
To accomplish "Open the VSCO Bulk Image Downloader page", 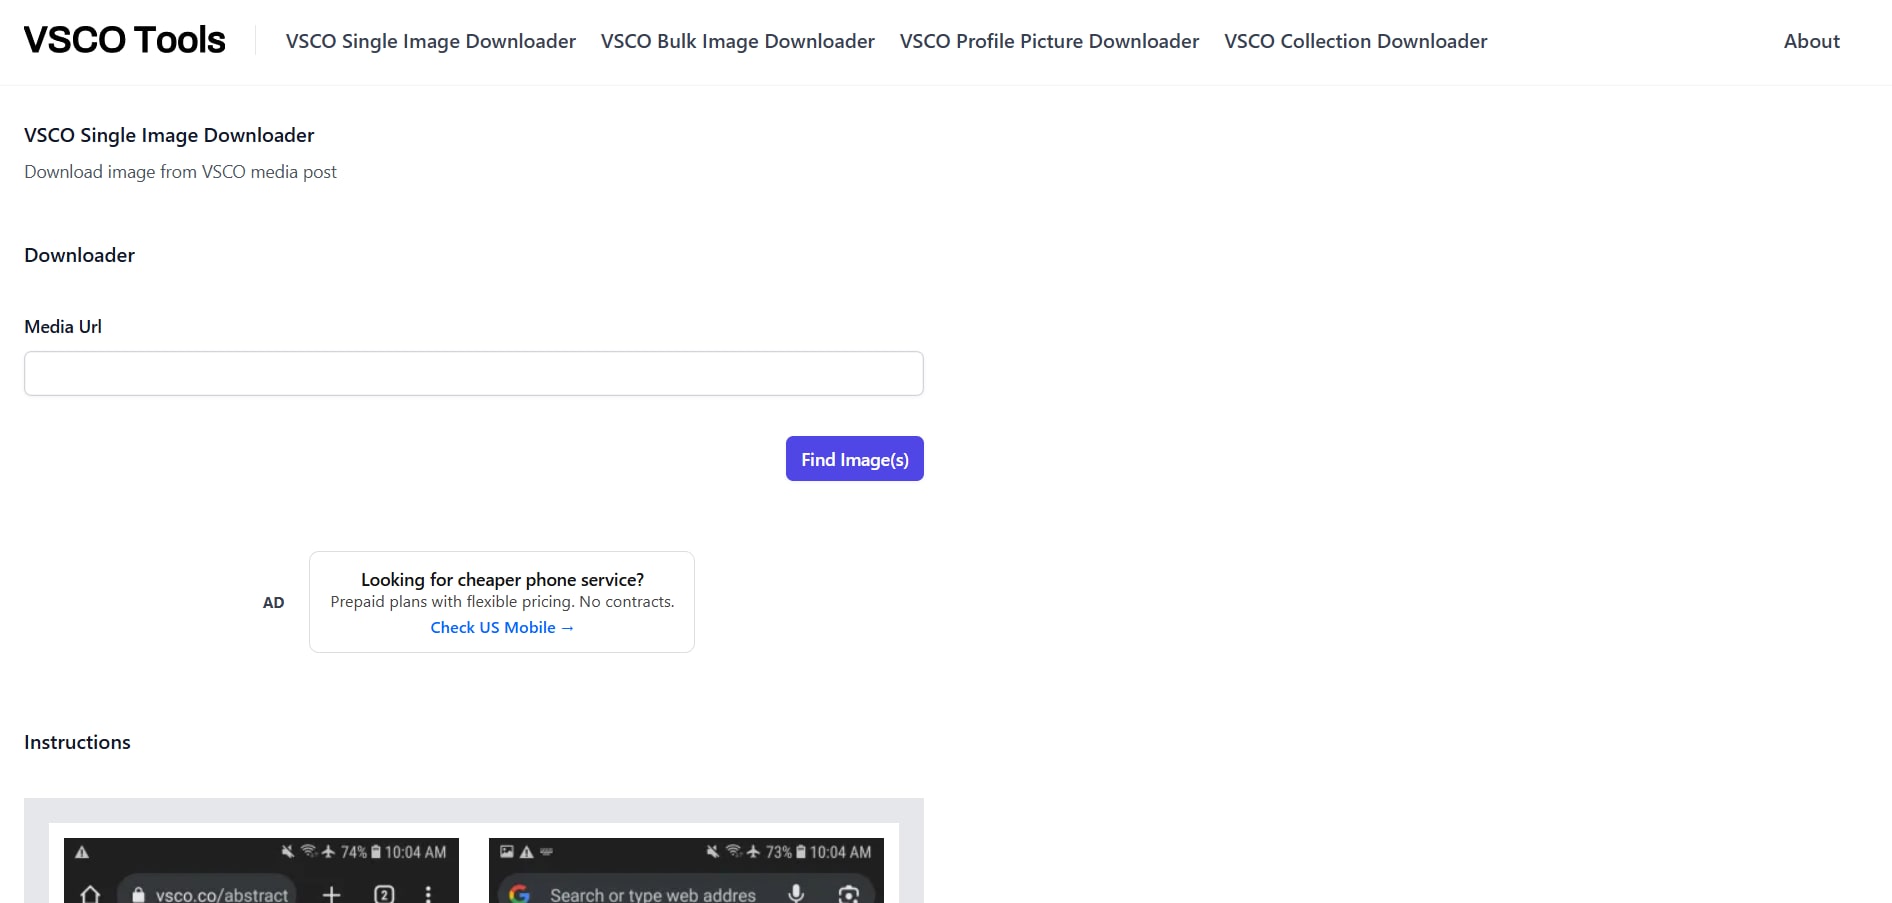I will click(737, 41).
